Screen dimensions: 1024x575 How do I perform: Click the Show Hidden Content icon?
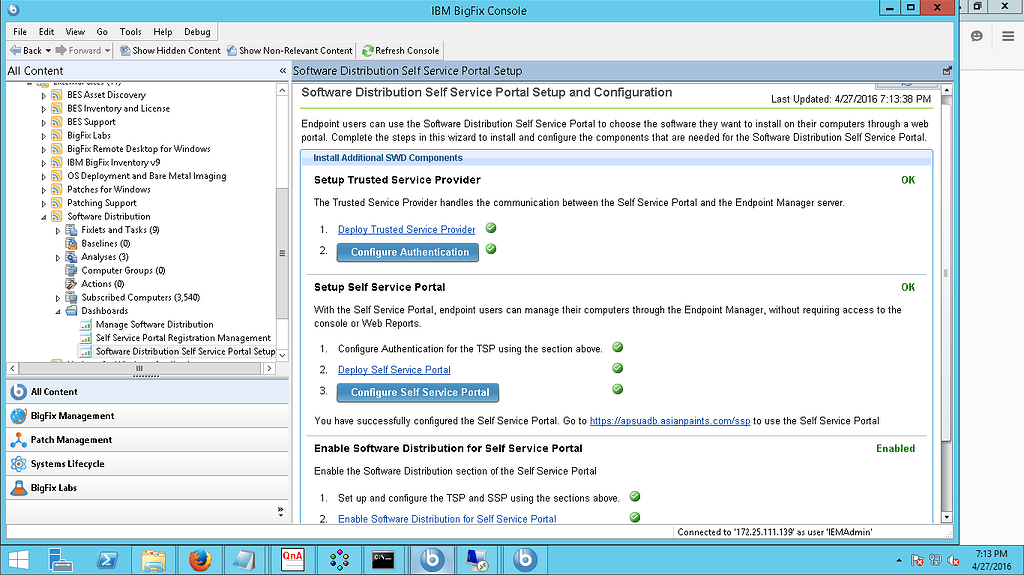click(x=125, y=50)
